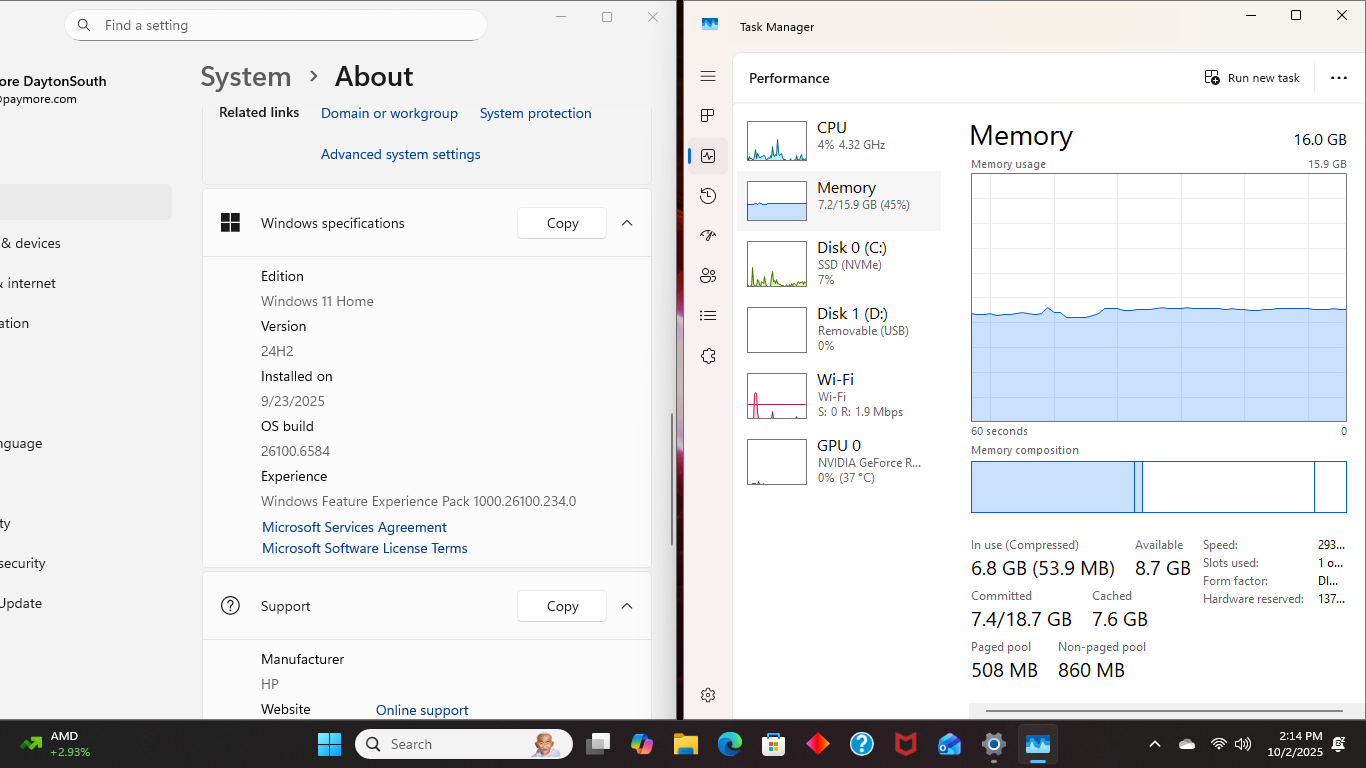Open the Processes page in Task Manager
Screen dimensions: 1366x768
[x=708, y=116]
